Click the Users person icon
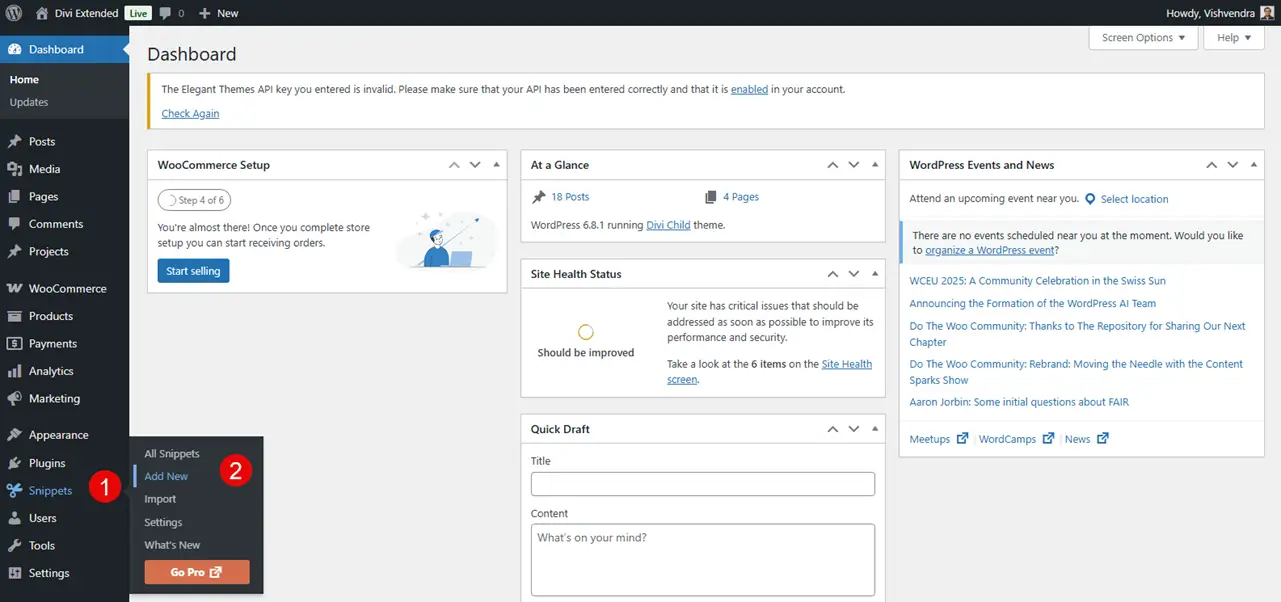Screen dimensions: 1281x602 pos(14,518)
